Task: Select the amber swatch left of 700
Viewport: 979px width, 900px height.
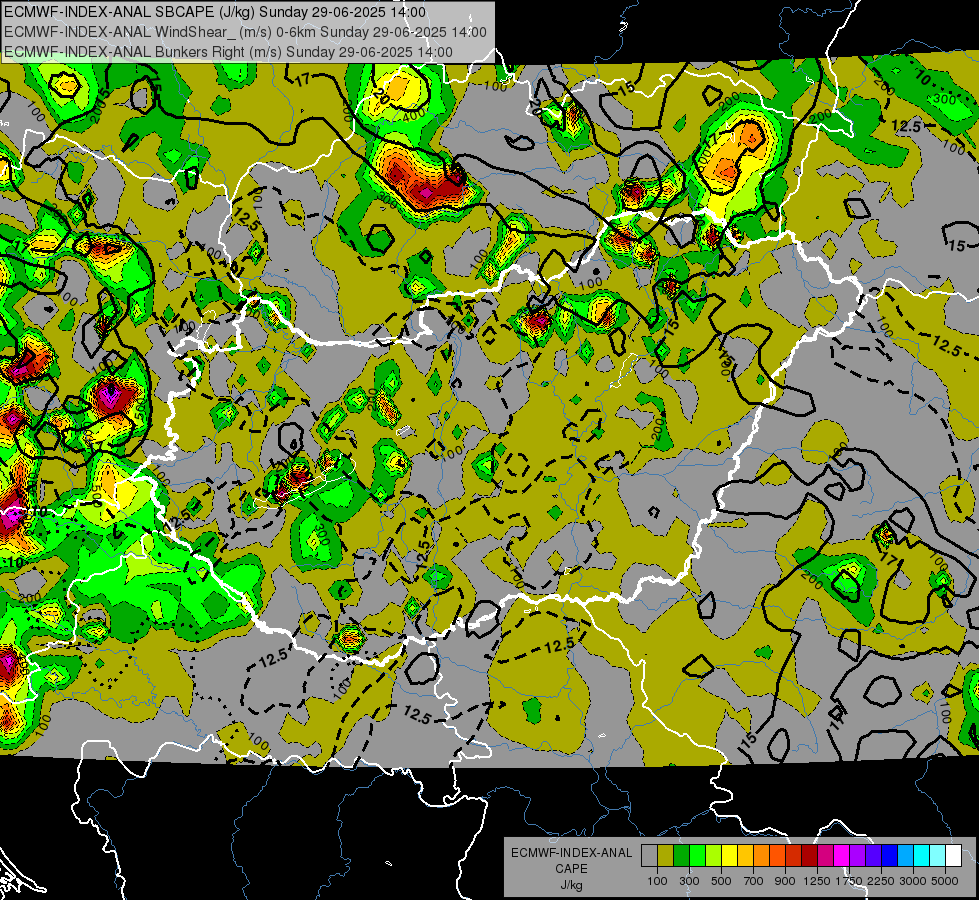Action: [x=745, y=856]
